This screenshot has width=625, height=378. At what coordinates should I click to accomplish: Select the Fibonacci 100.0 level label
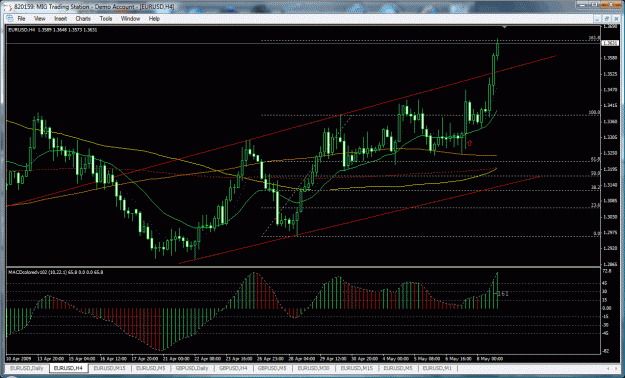pos(594,112)
